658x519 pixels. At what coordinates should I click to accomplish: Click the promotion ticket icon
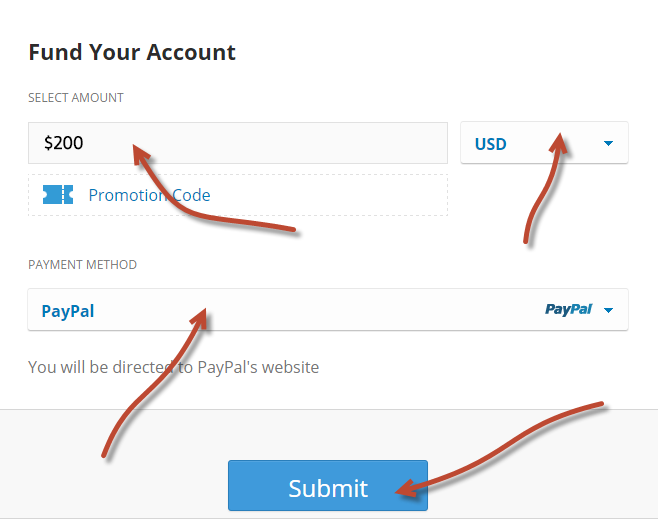pyautogui.click(x=58, y=195)
